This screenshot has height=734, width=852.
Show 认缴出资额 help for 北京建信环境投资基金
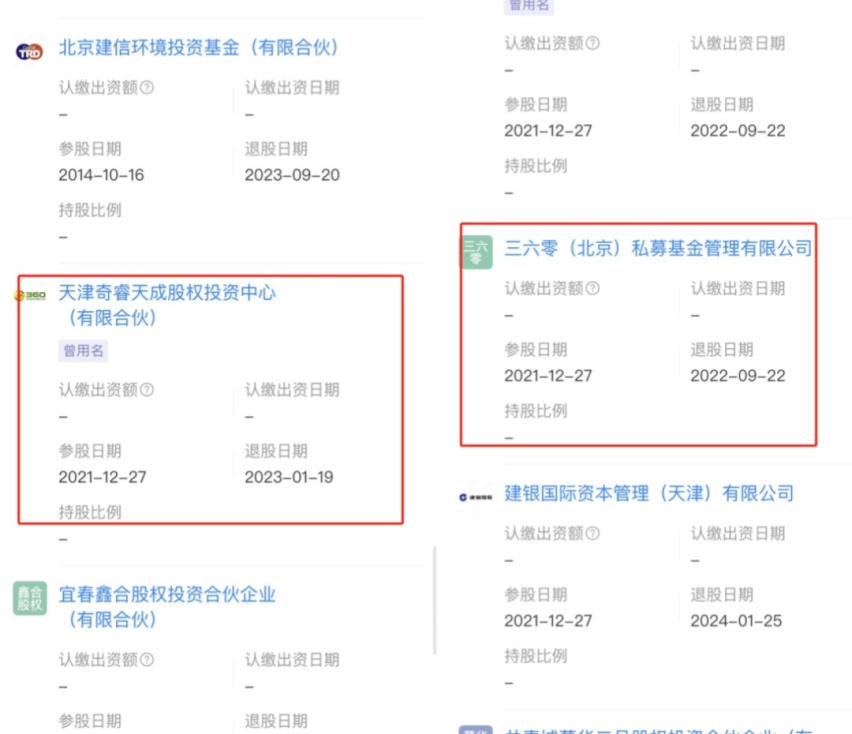point(147,87)
